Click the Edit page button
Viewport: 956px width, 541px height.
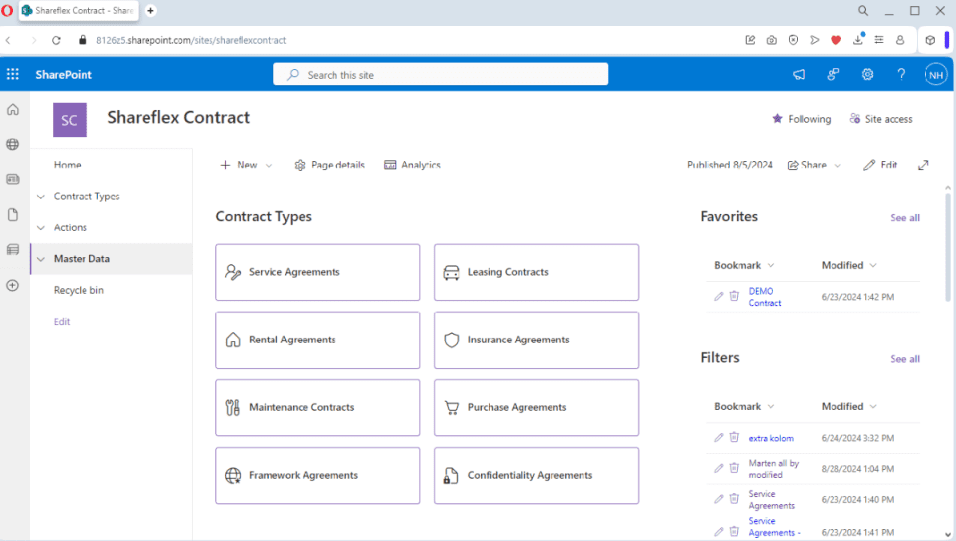coord(880,165)
